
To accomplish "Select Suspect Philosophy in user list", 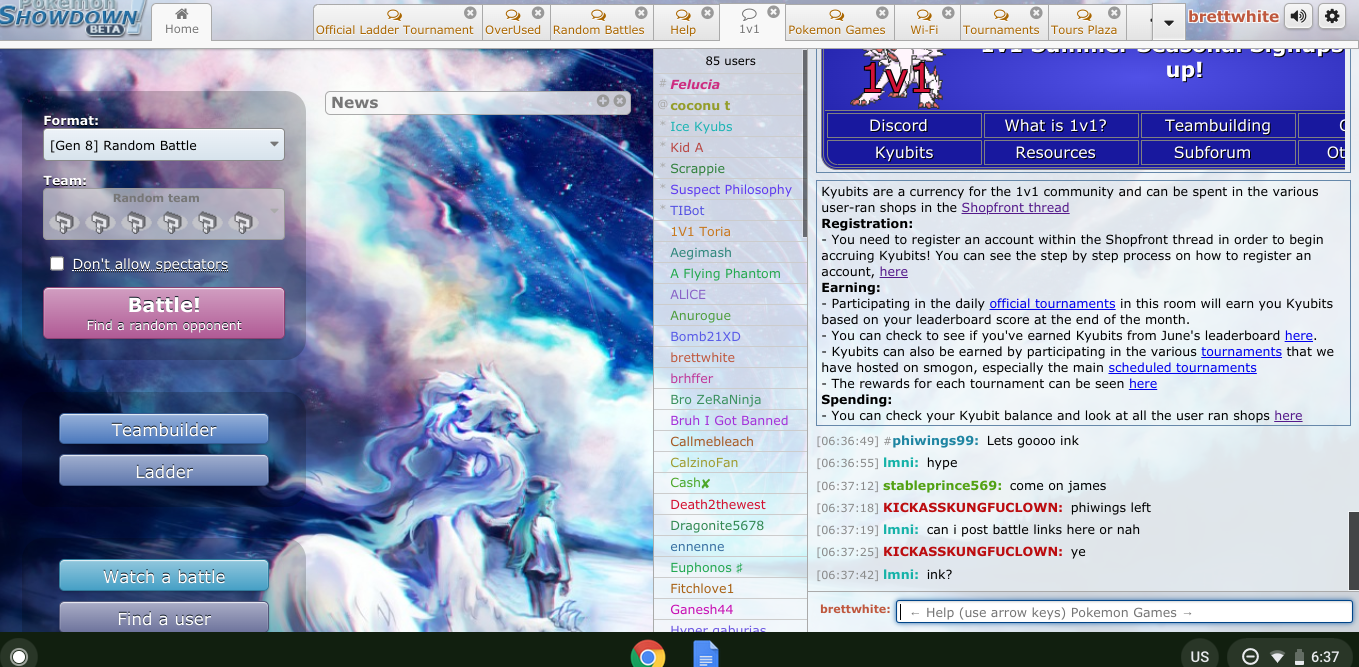I will 731,190.
